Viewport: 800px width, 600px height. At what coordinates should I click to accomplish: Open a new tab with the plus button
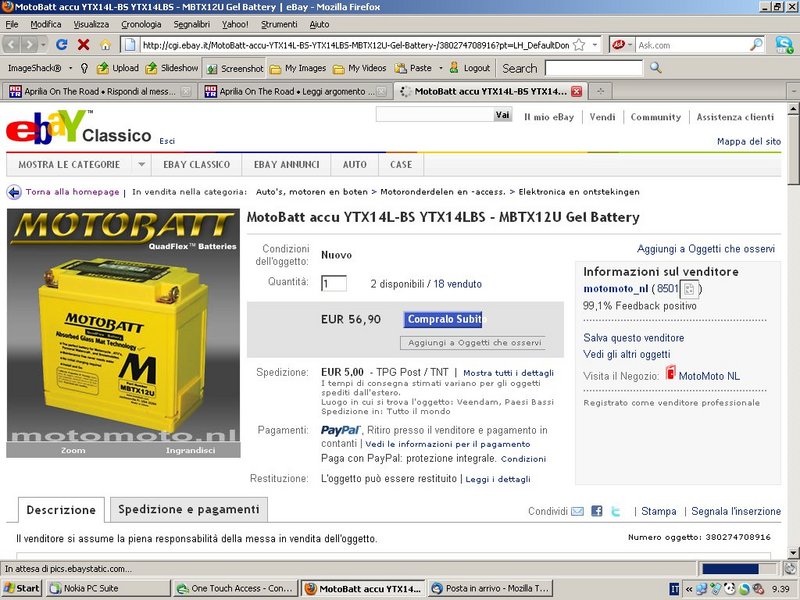pyautogui.click(x=601, y=91)
